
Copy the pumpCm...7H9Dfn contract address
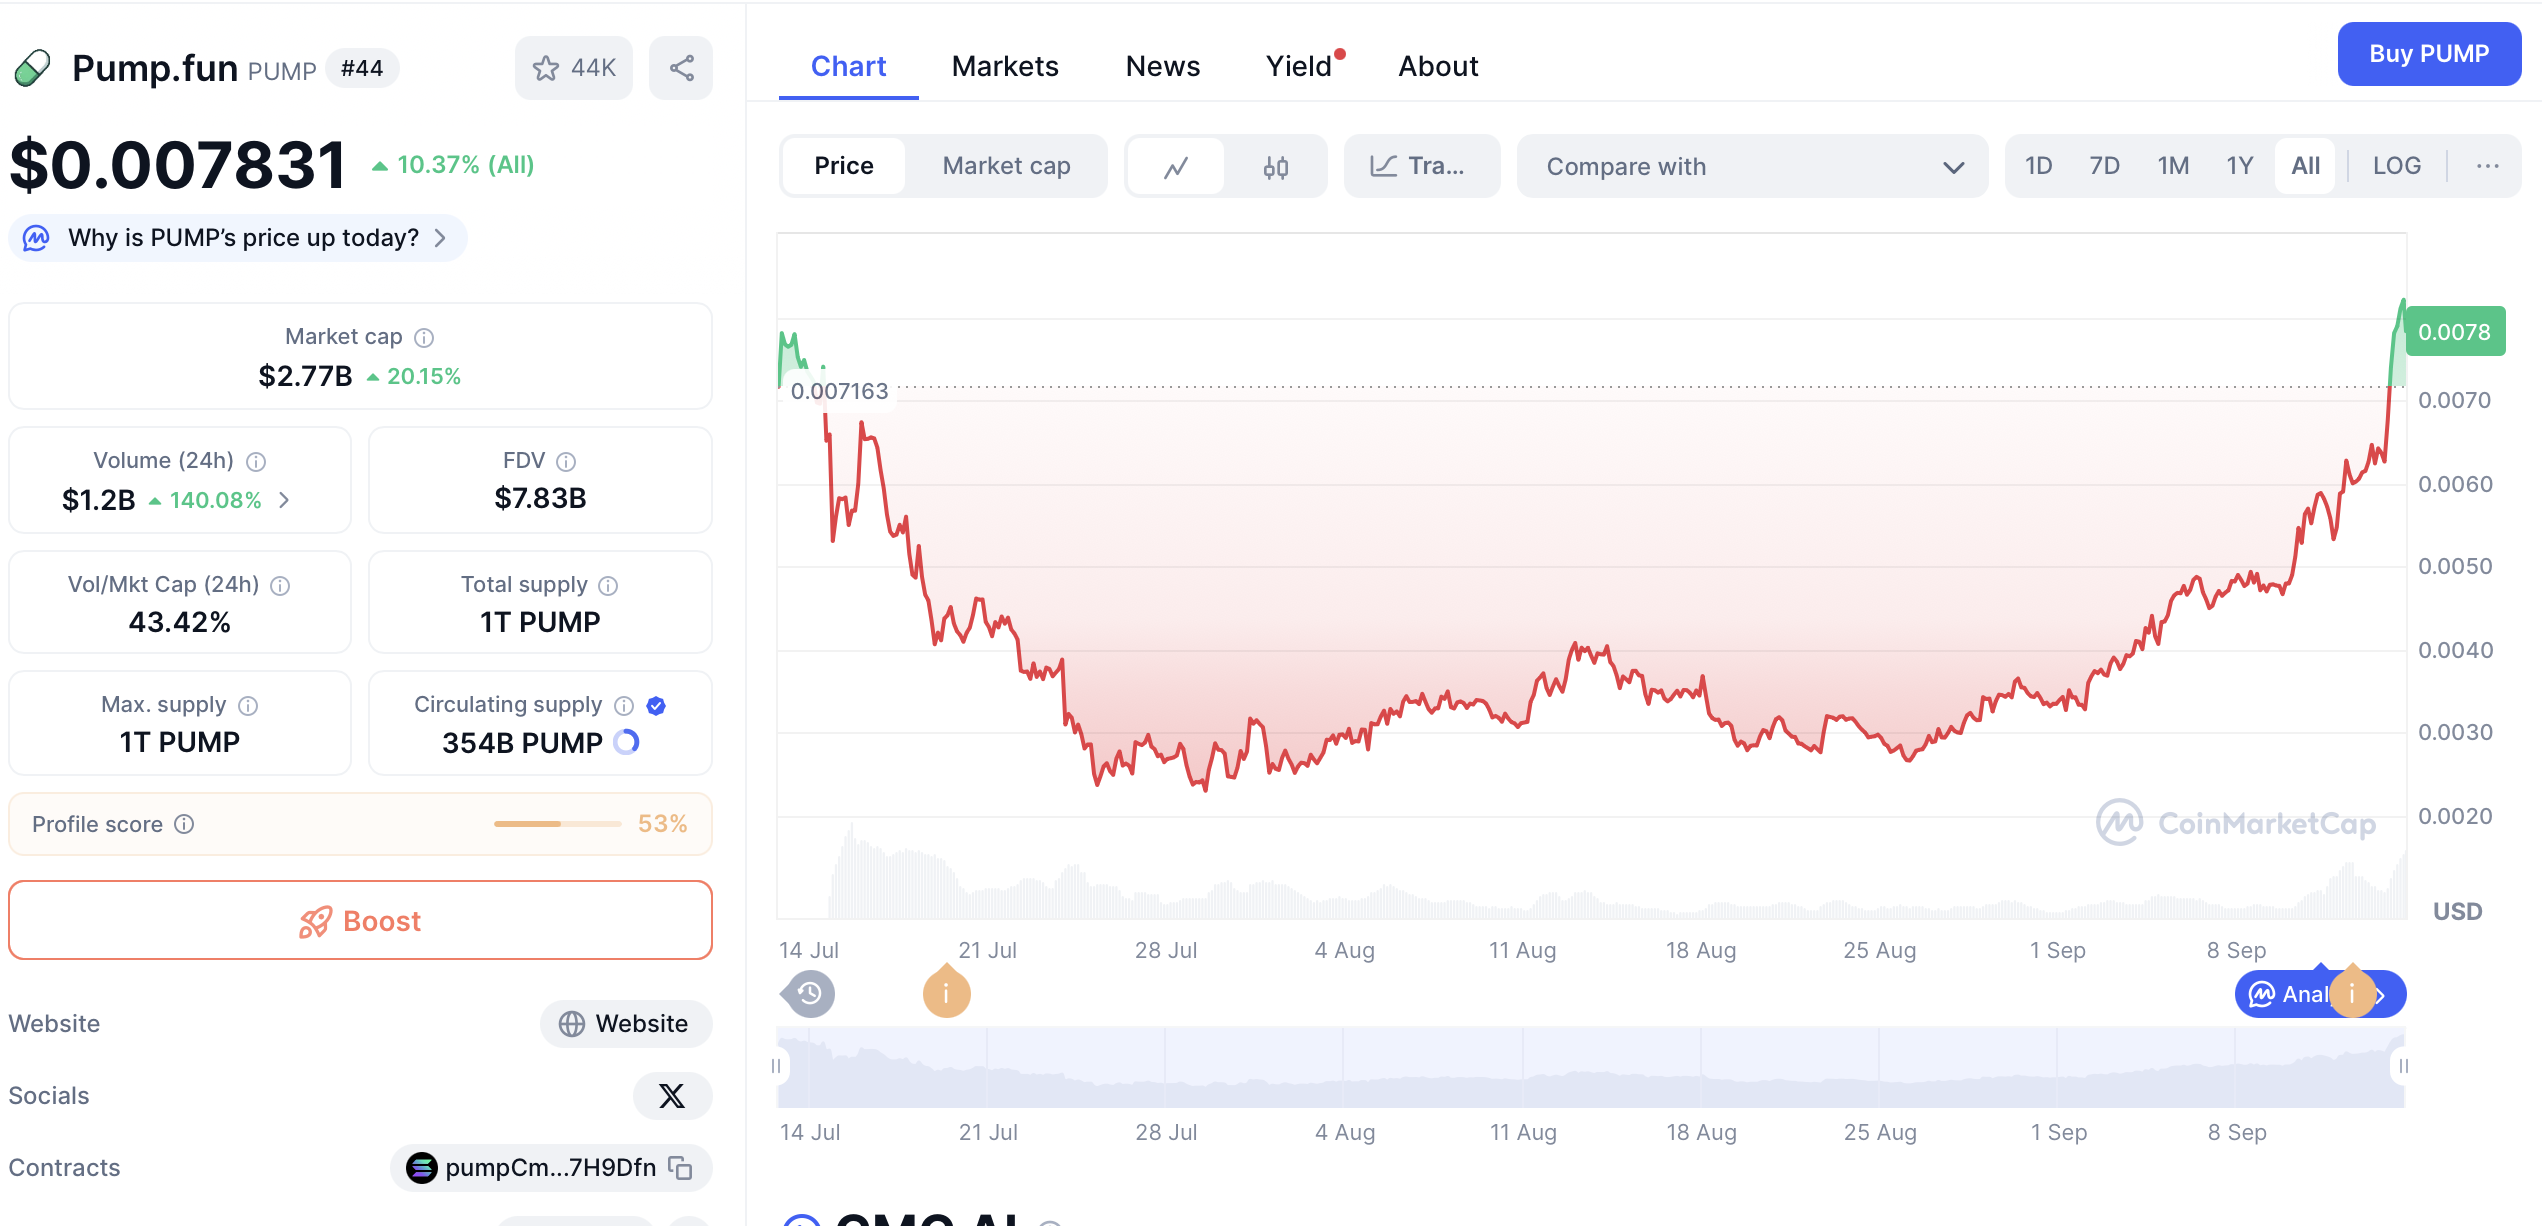pos(681,1168)
